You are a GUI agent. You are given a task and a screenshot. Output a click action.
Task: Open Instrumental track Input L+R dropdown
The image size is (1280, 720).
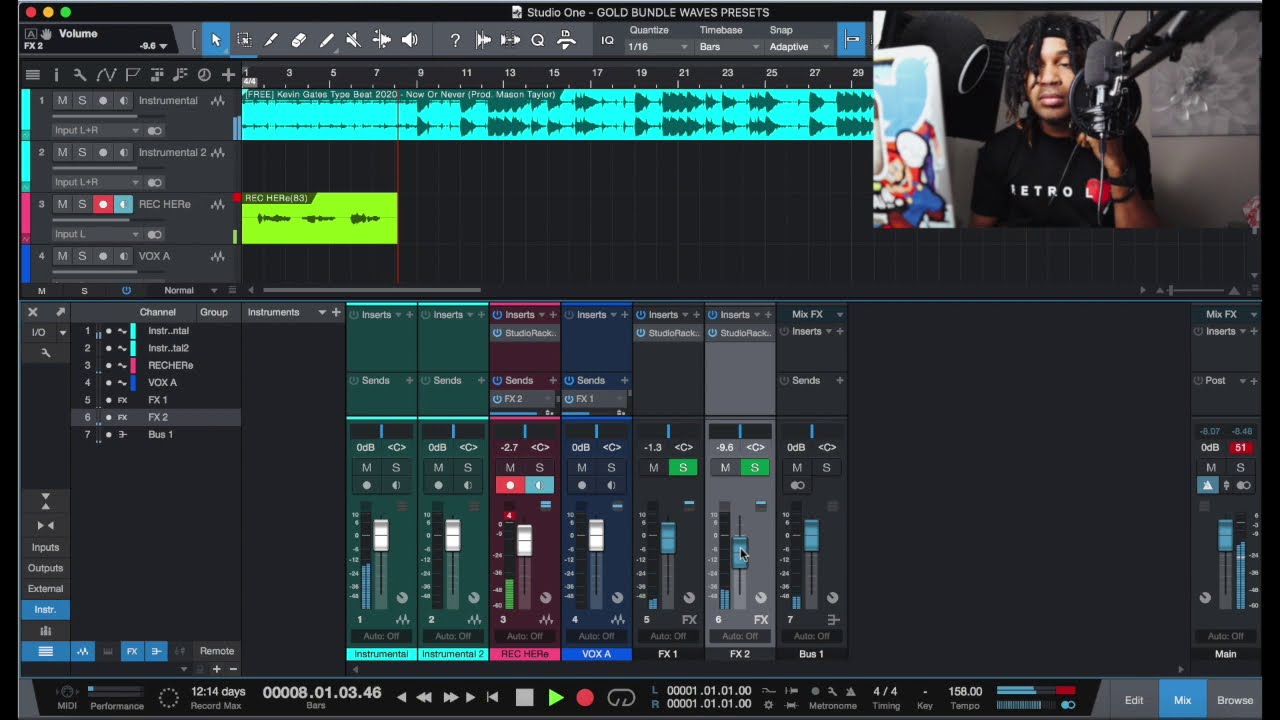[97, 130]
